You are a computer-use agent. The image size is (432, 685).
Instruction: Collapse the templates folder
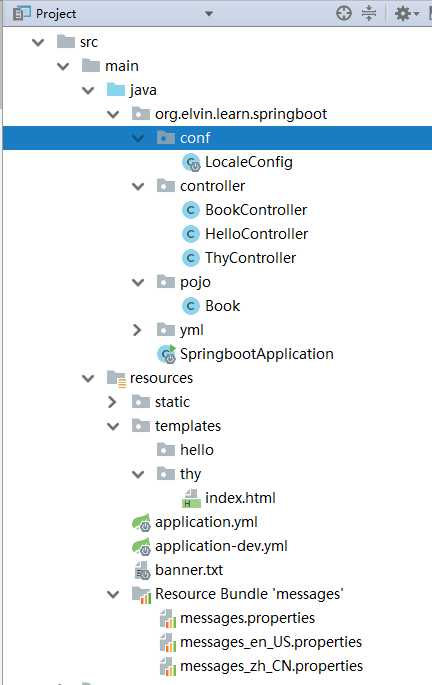[x=113, y=426]
